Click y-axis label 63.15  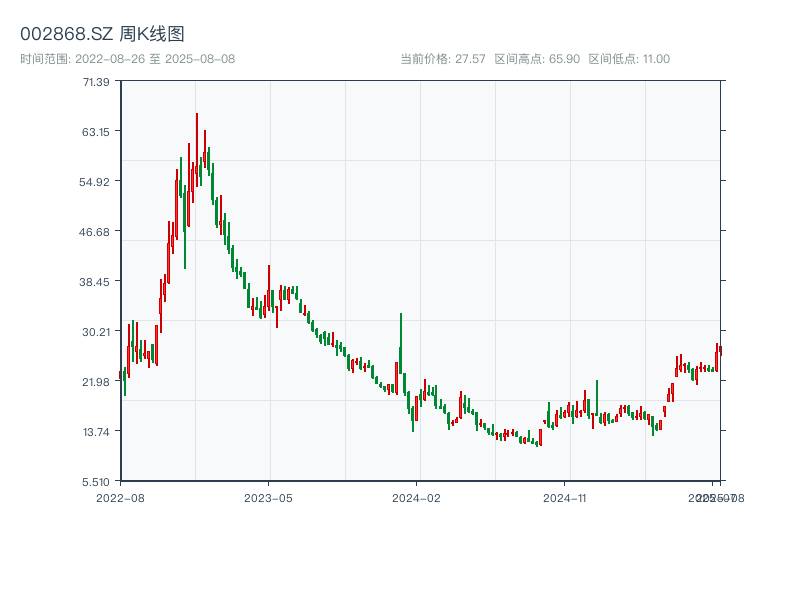96,132
